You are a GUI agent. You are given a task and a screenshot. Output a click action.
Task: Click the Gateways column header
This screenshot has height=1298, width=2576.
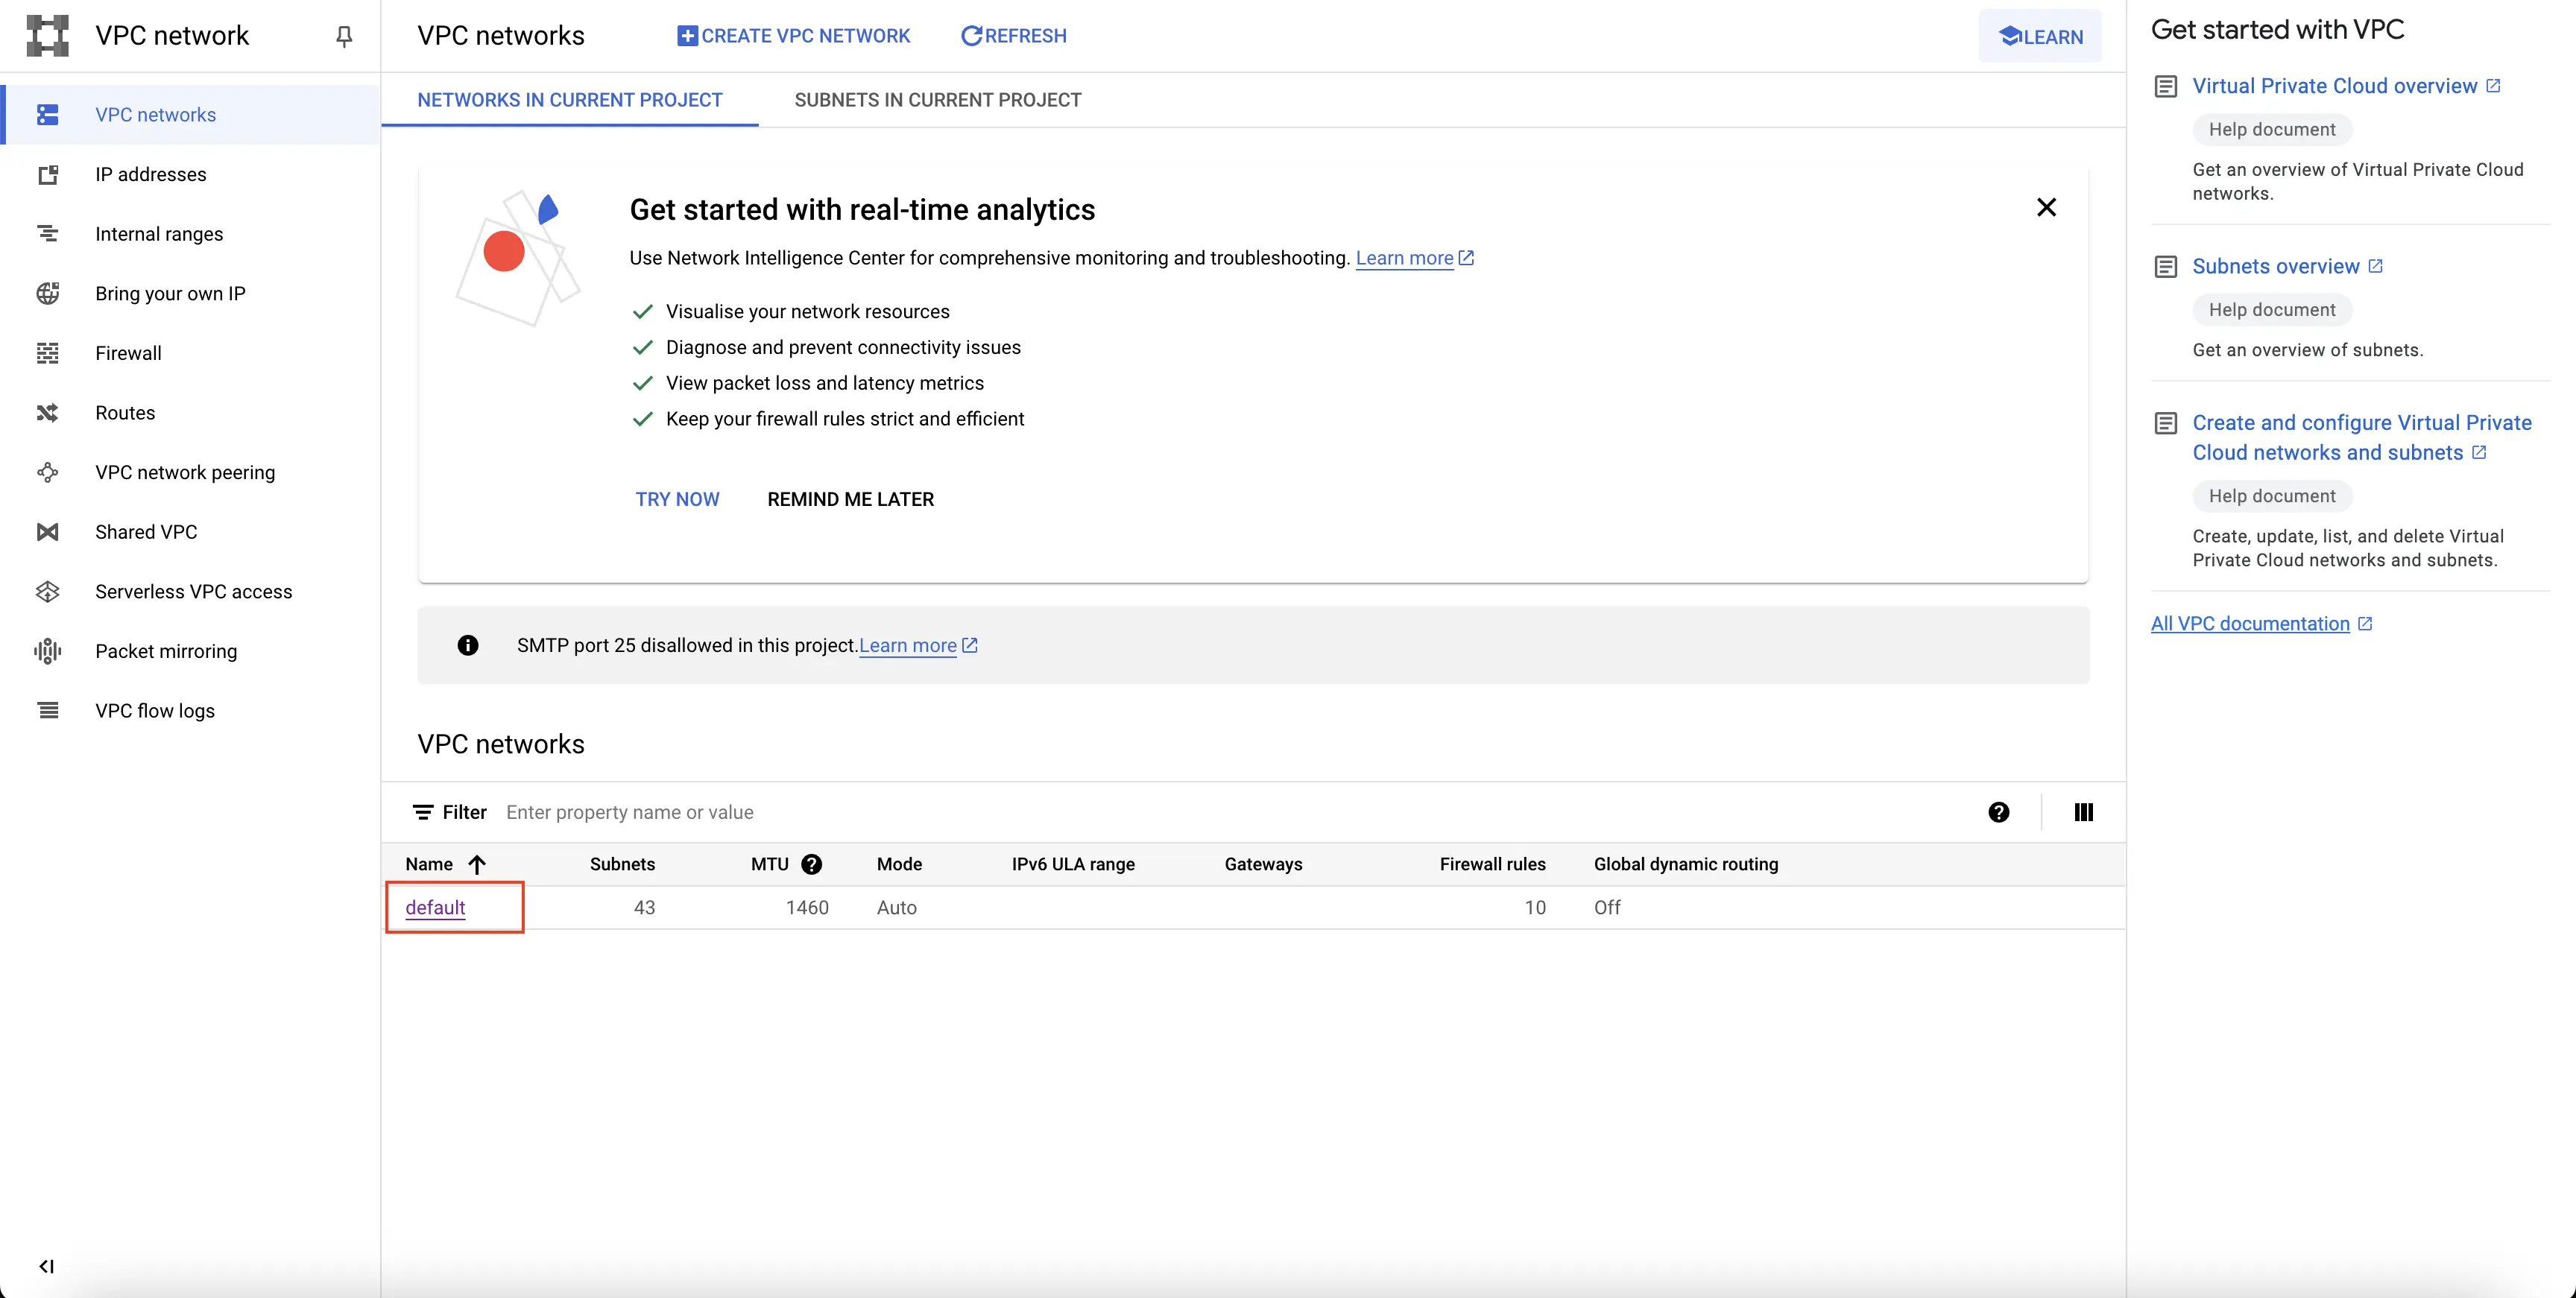coord(1263,864)
